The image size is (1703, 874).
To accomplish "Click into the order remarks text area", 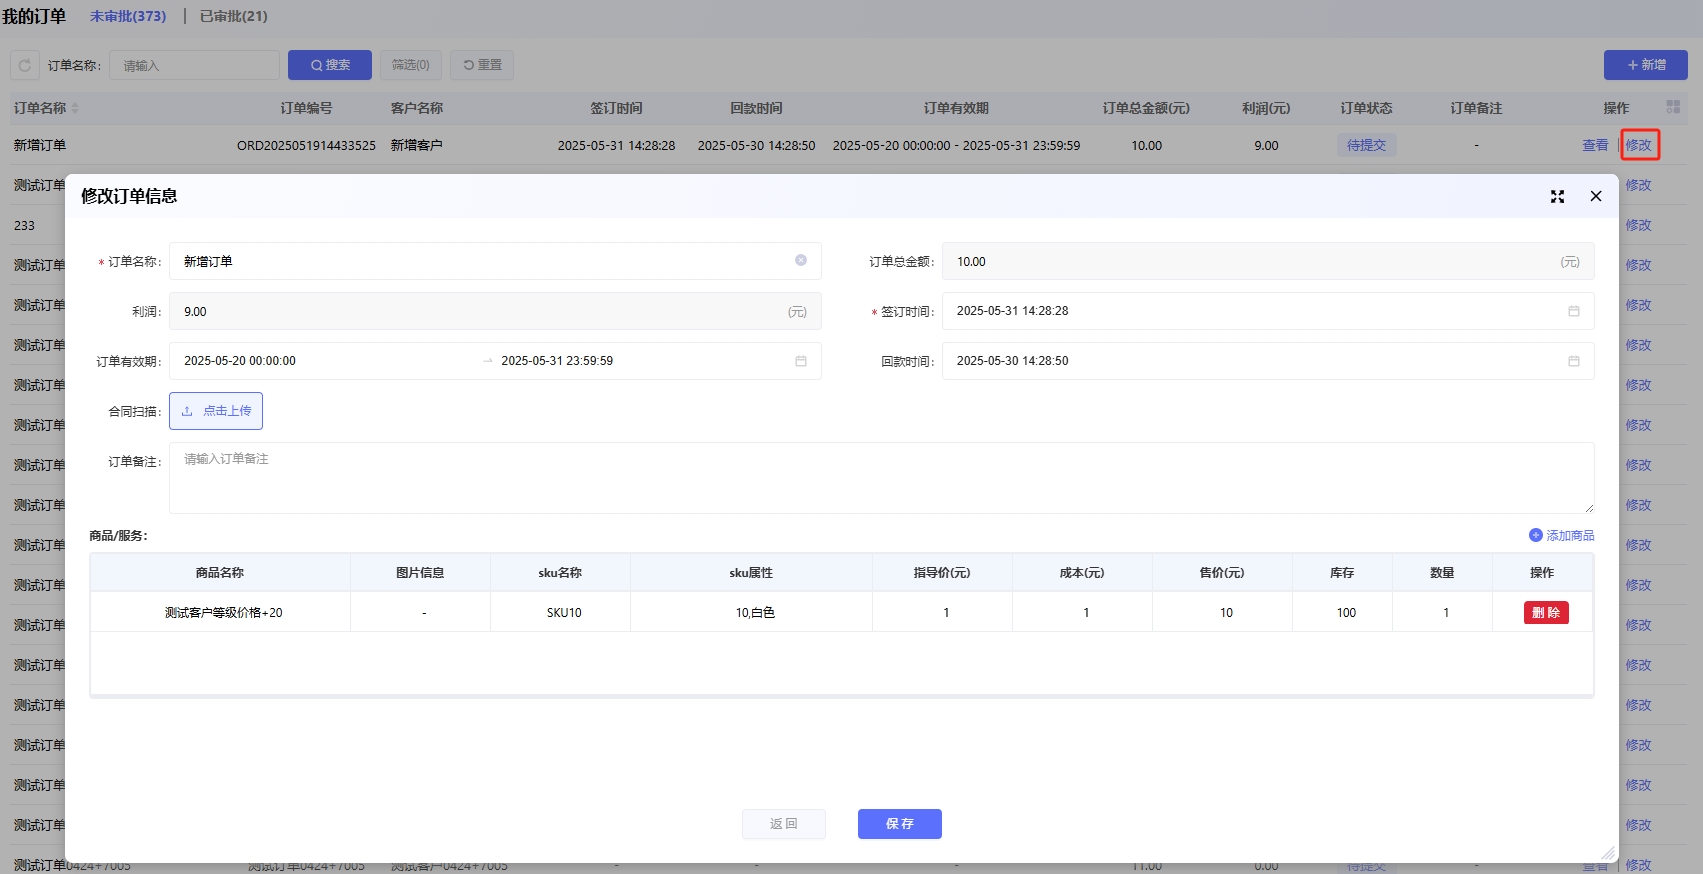I will 880,478.
